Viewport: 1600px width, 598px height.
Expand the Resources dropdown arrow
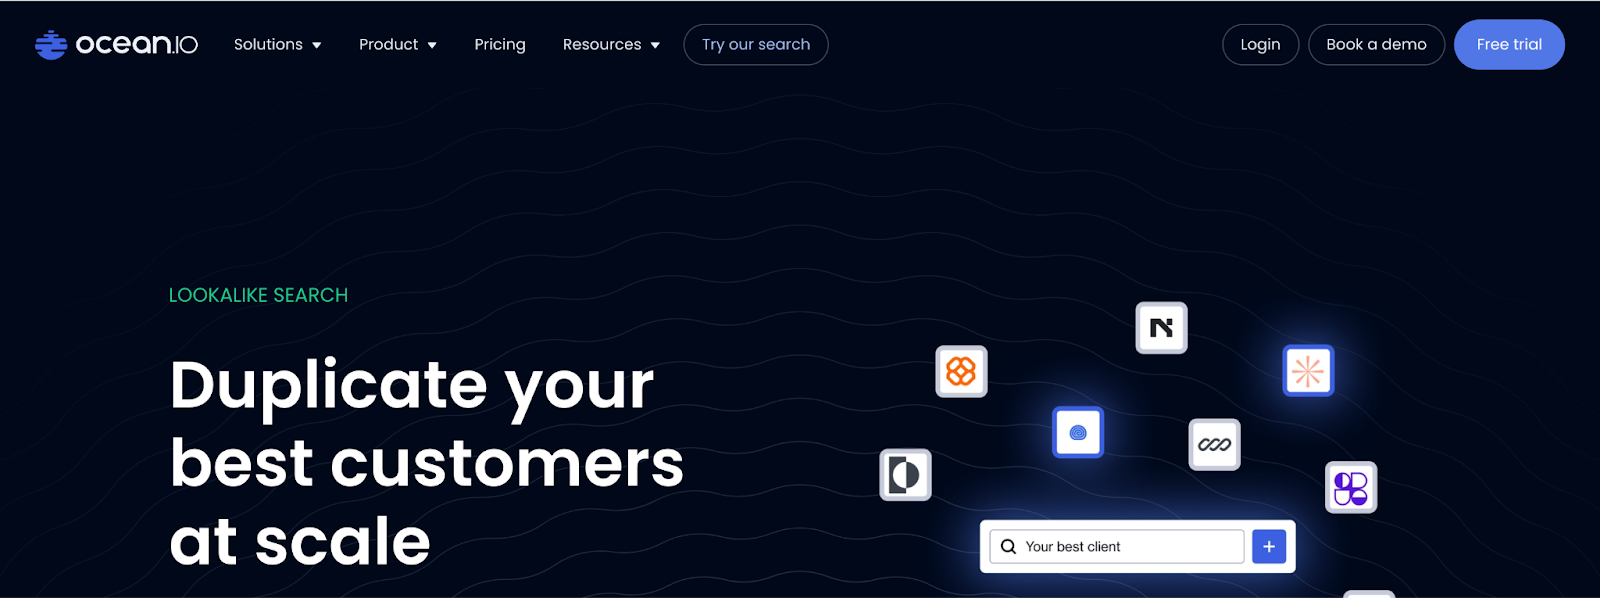pyautogui.click(x=655, y=45)
